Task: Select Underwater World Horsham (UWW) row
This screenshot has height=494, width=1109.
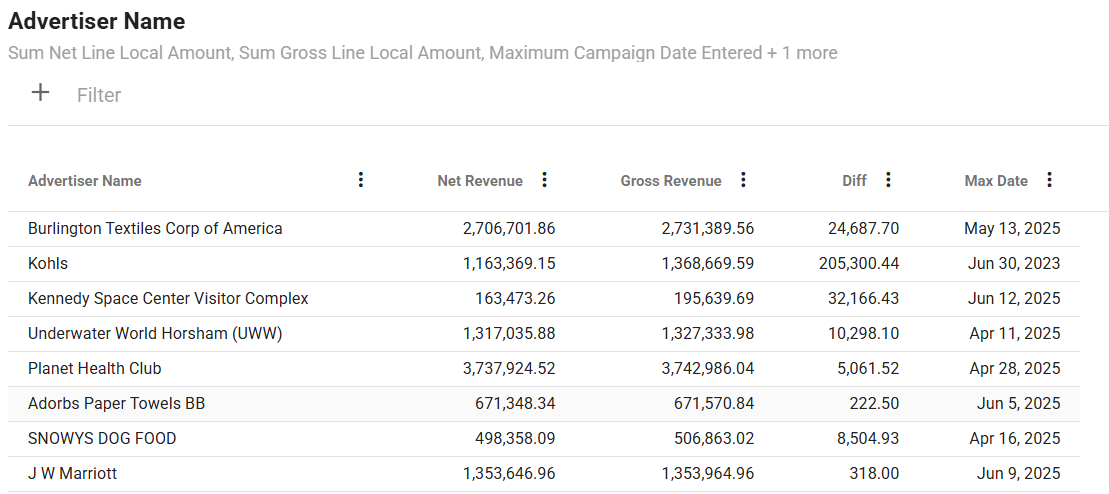Action: coord(155,334)
